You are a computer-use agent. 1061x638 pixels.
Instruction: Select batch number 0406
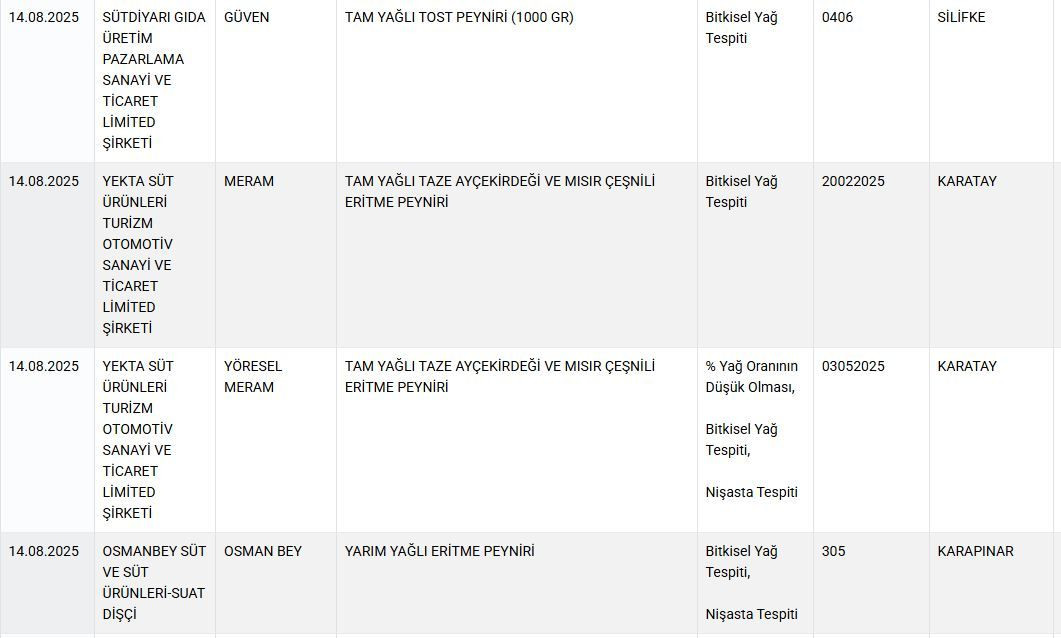tap(837, 17)
